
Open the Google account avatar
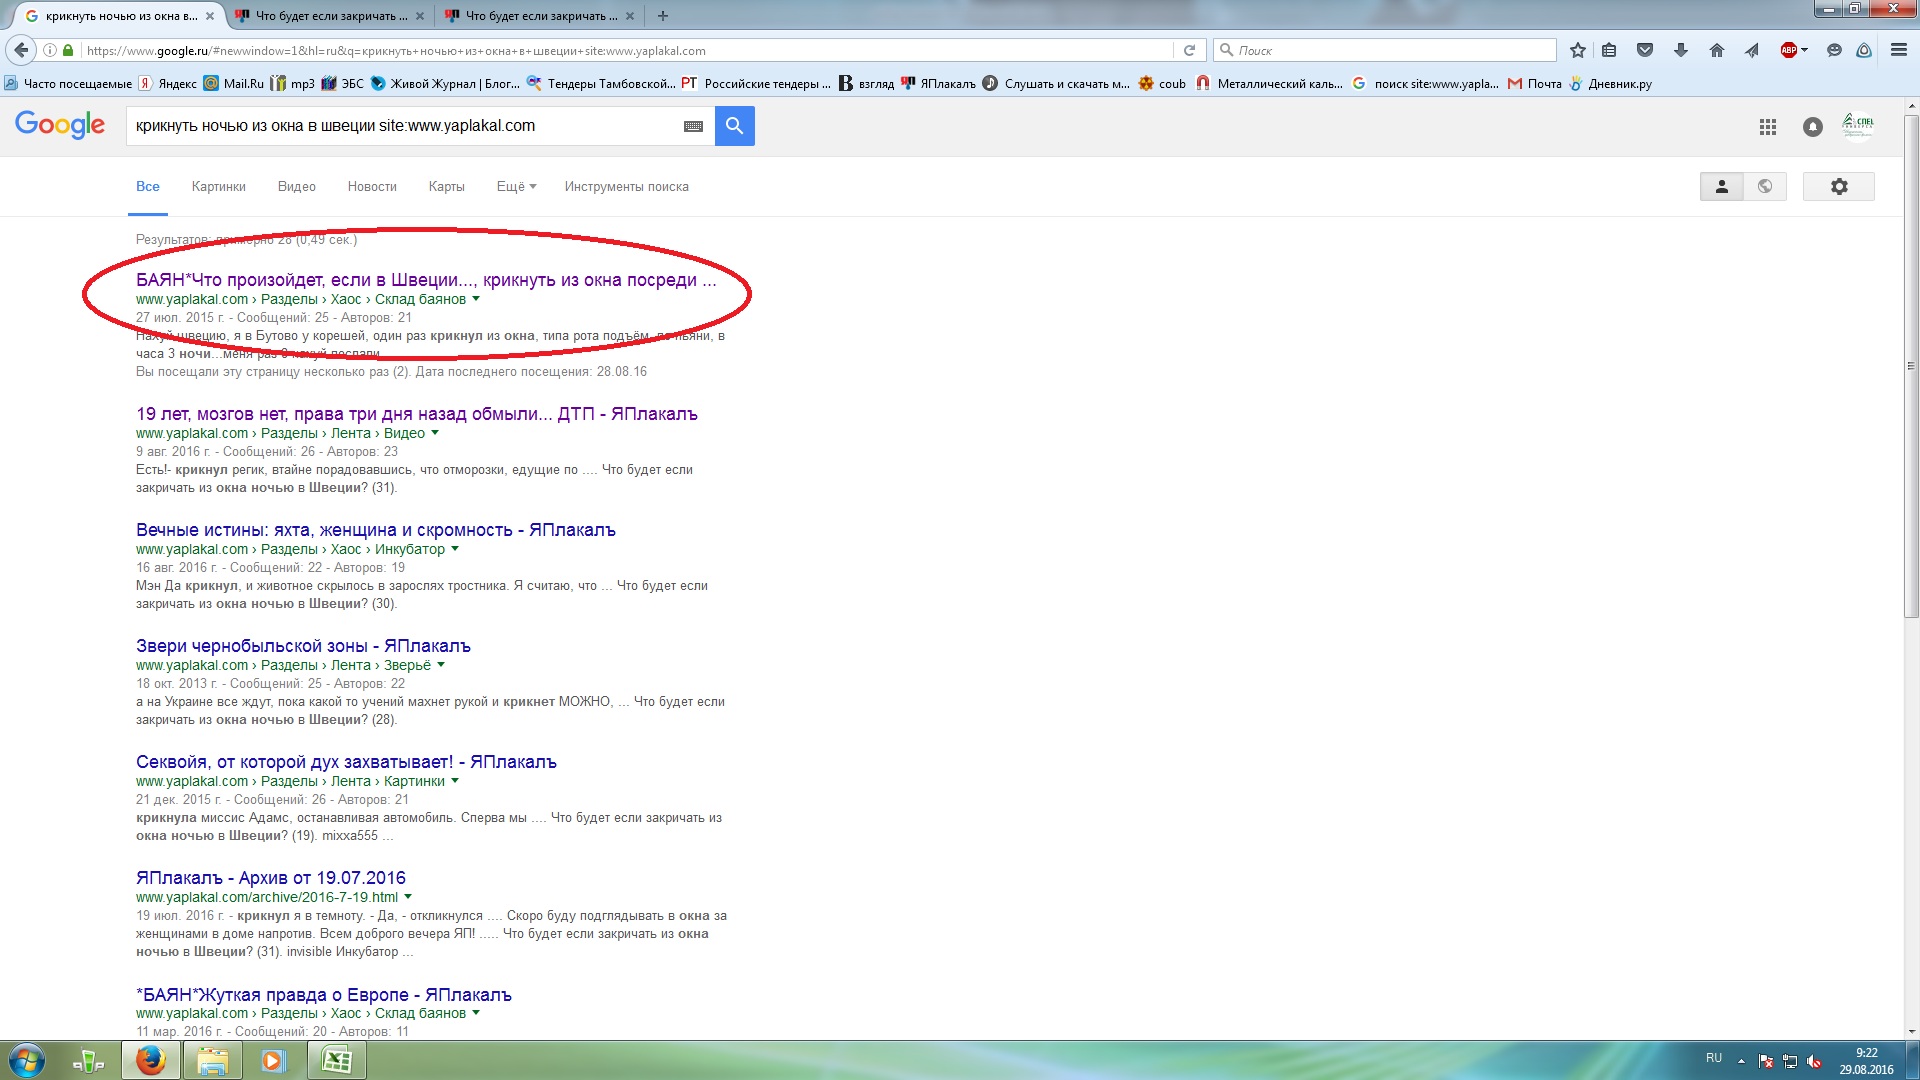point(1858,126)
